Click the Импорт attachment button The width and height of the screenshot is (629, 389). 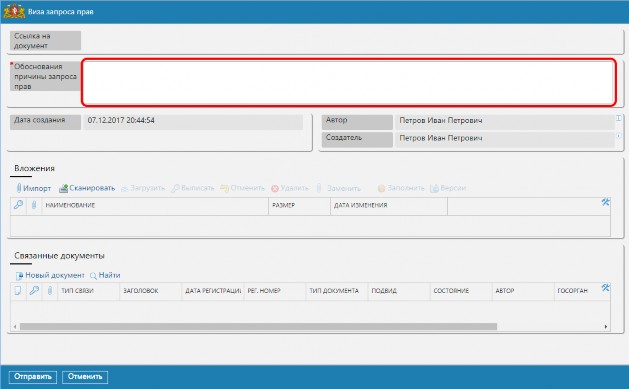click(34, 188)
